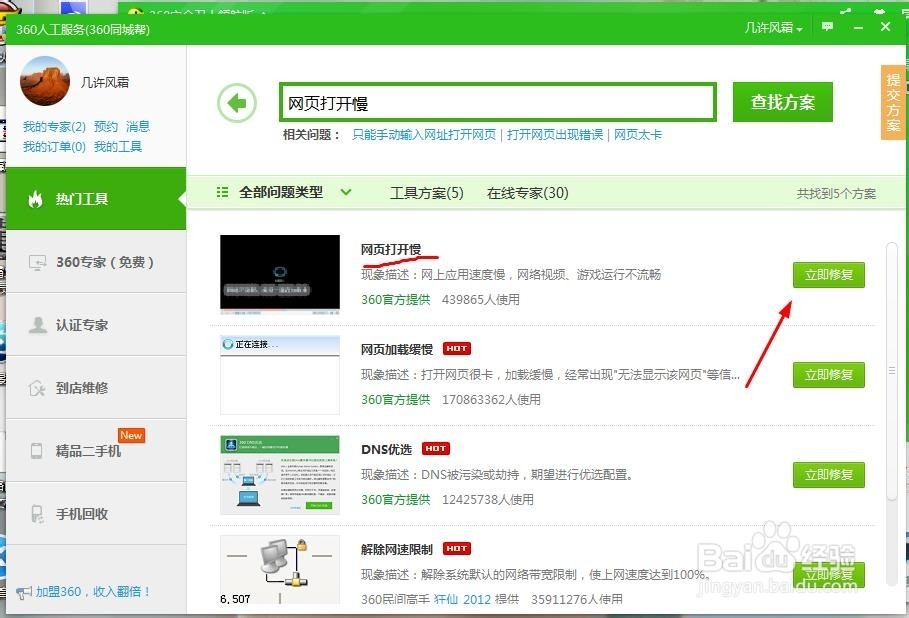Click the 网页加载缓慢 result title
The width and height of the screenshot is (909, 618).
tap(397, 349)
